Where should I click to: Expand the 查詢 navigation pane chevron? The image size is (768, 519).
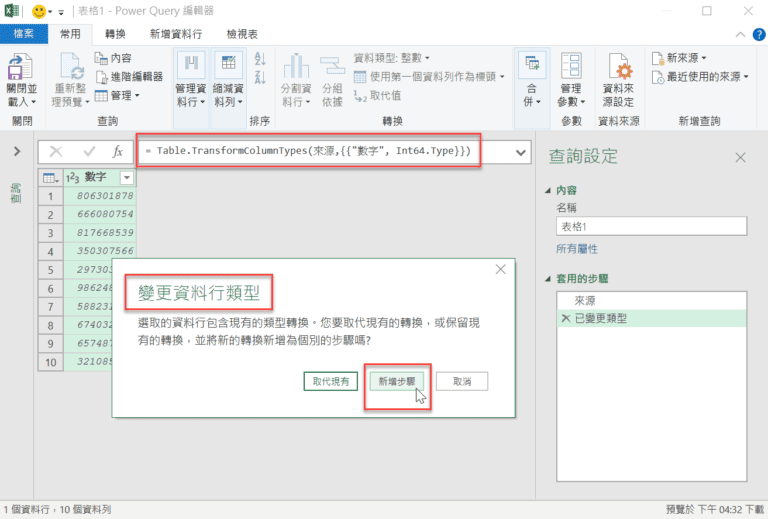(x=17, y=152)
